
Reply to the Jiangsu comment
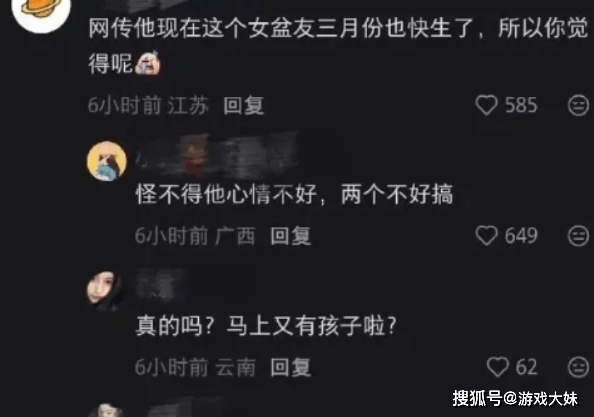[244, 105]
